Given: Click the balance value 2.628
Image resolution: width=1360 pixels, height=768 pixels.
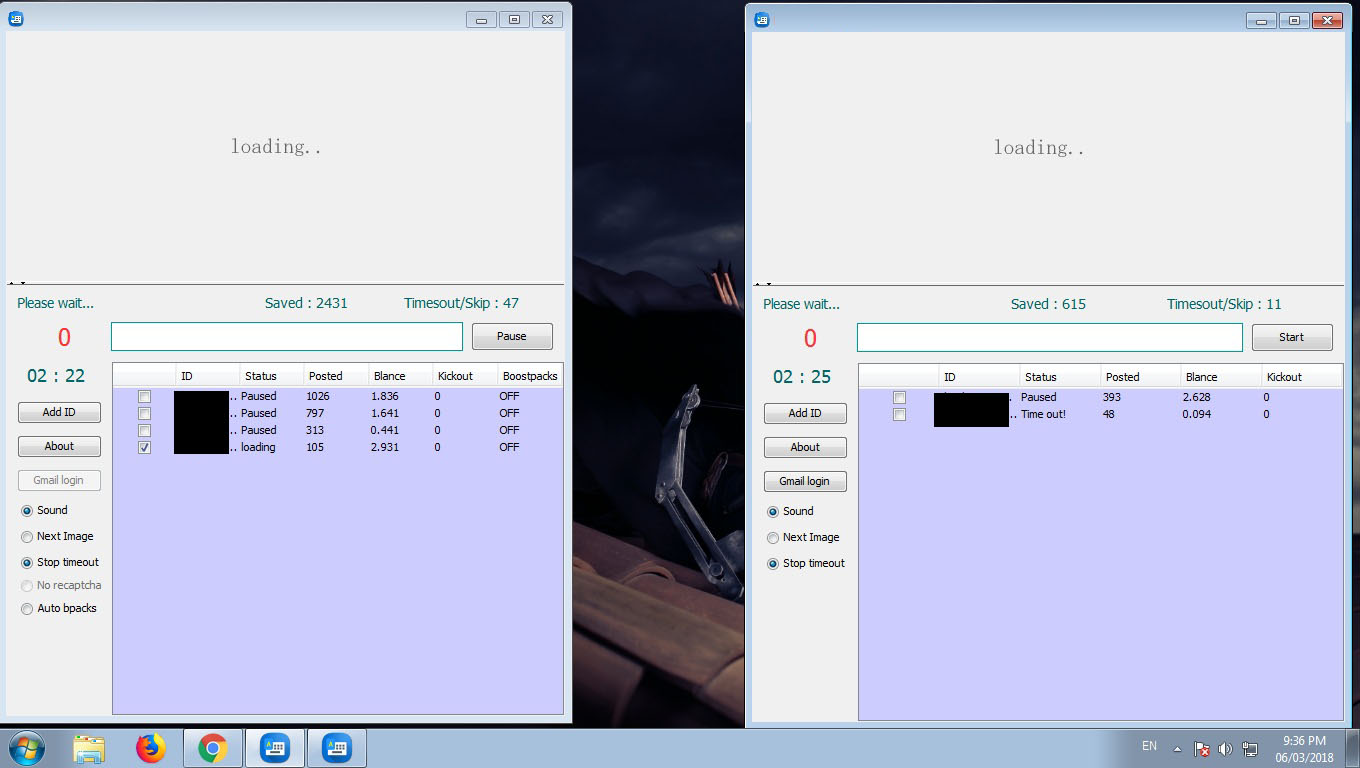Looking at the screenshot, I should [1196, 398].
